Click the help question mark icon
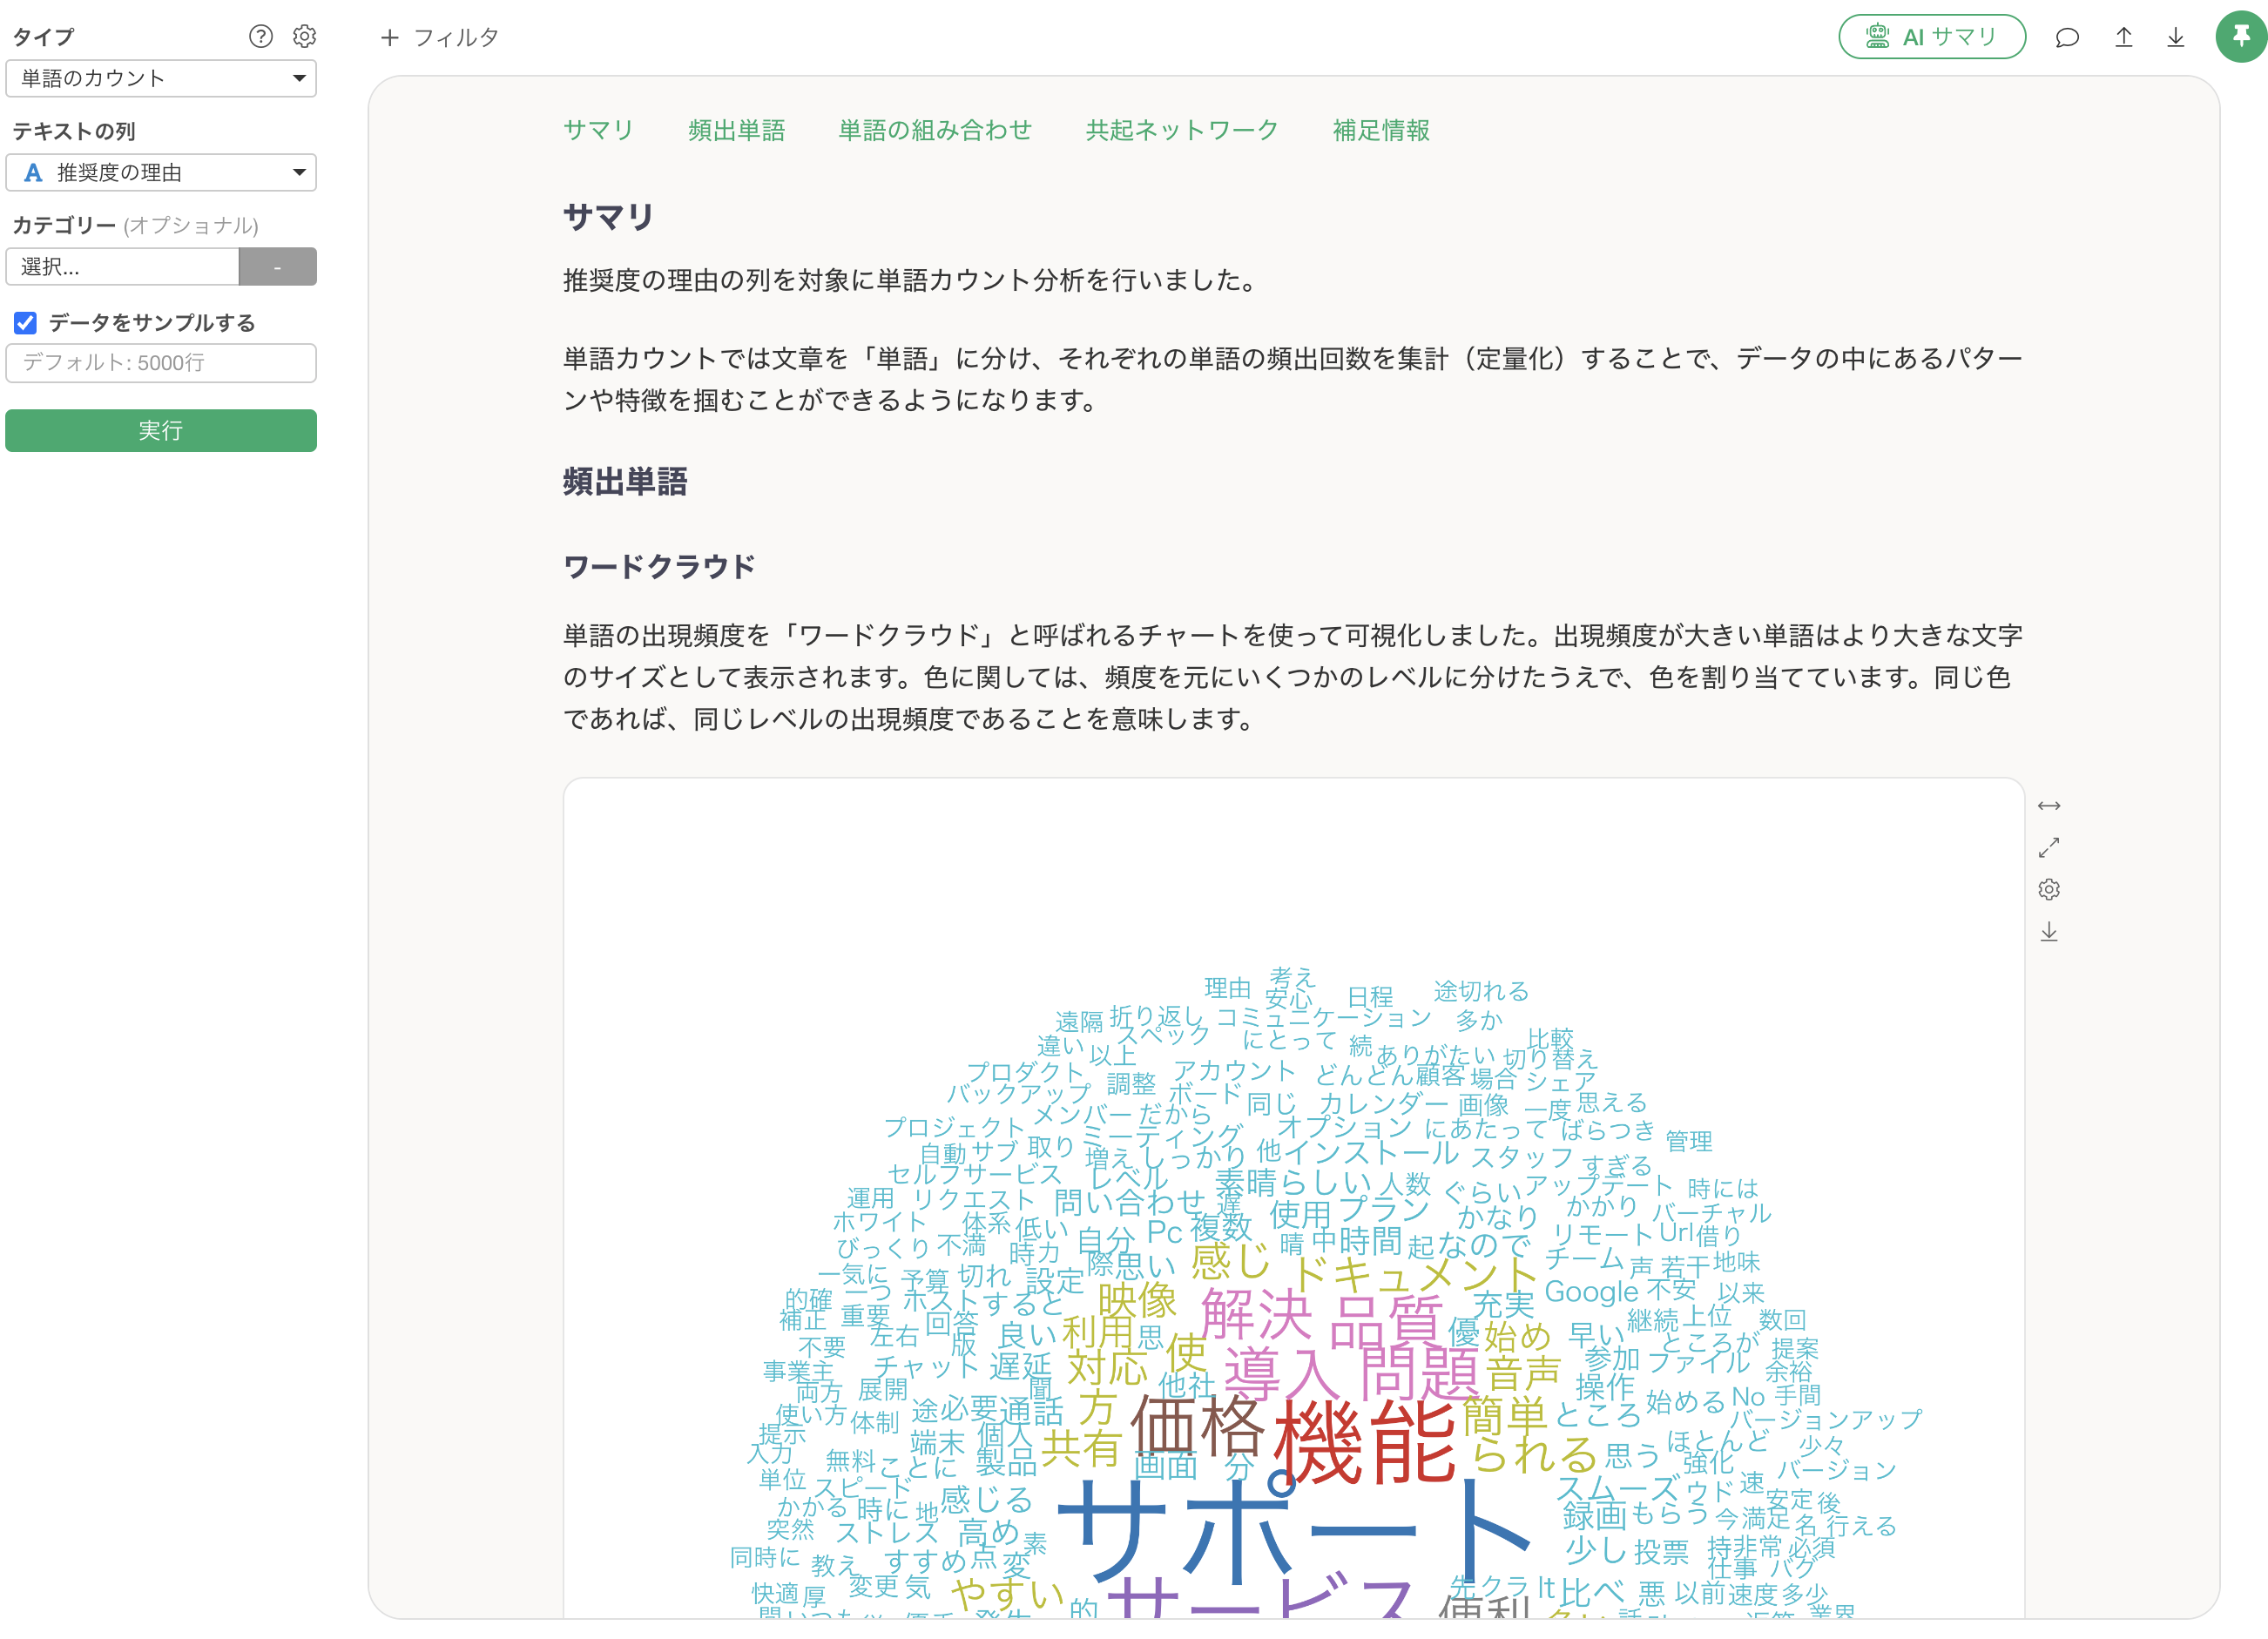2268x1639 pixels. click(260, 37)
